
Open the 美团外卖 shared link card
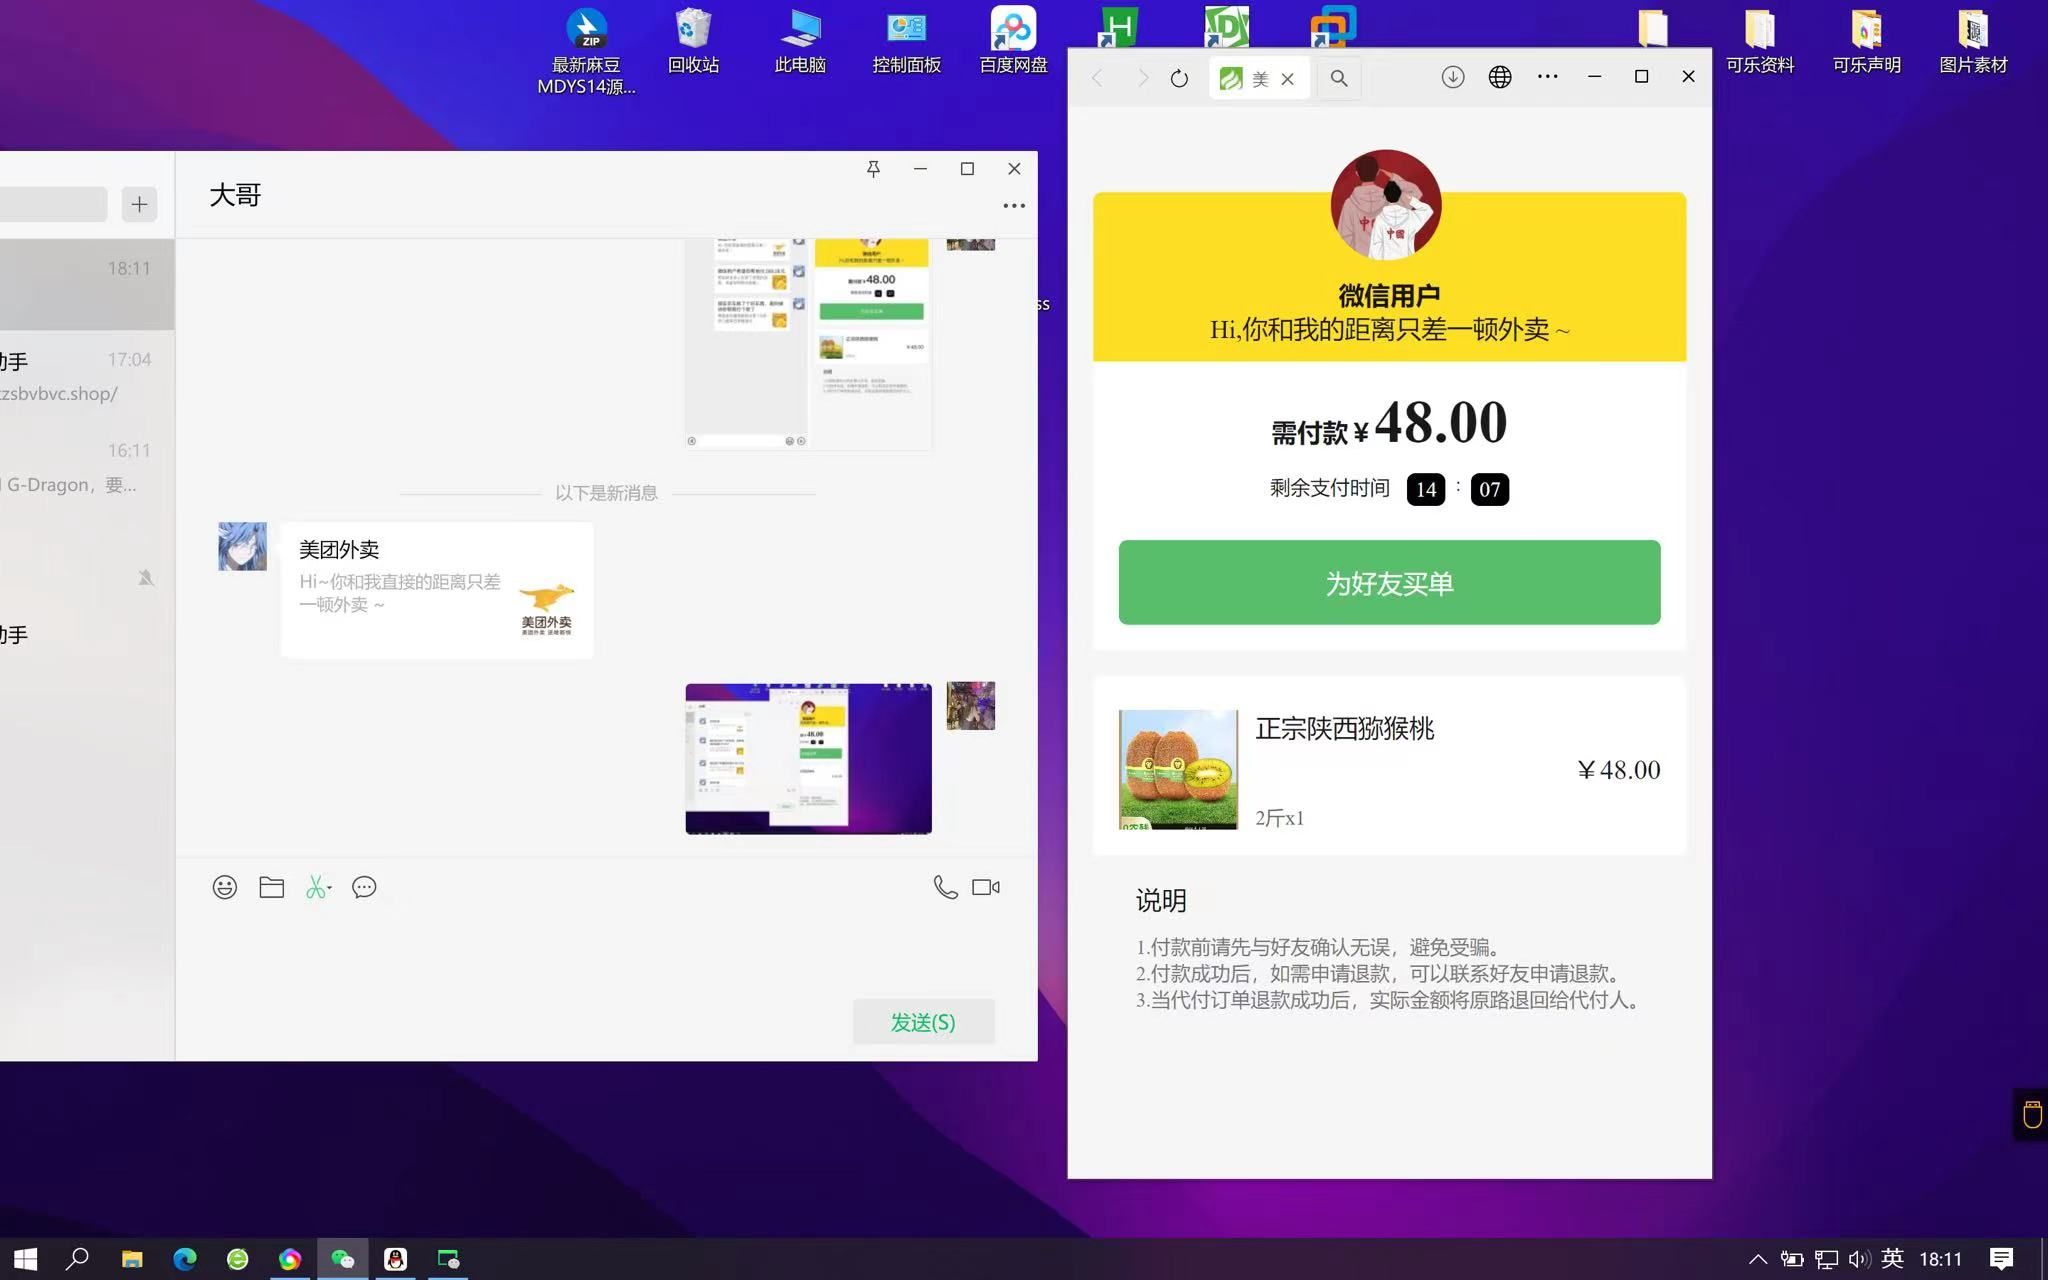(437, 590)
